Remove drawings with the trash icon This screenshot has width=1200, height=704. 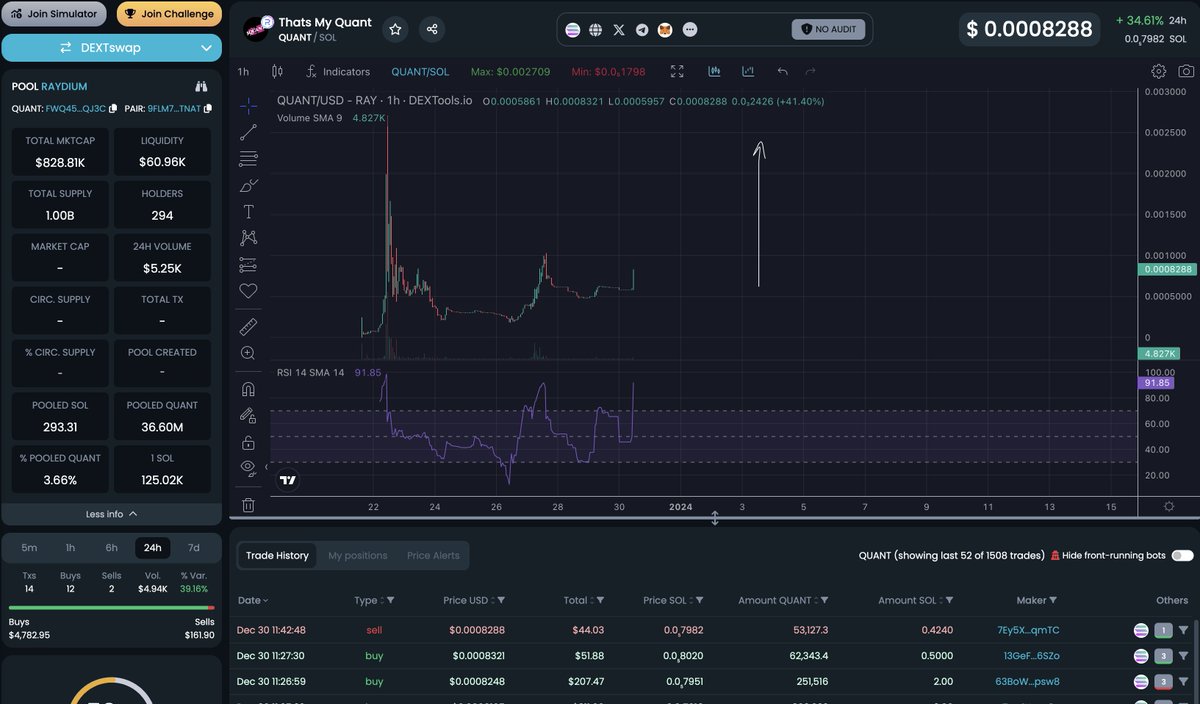248,505
